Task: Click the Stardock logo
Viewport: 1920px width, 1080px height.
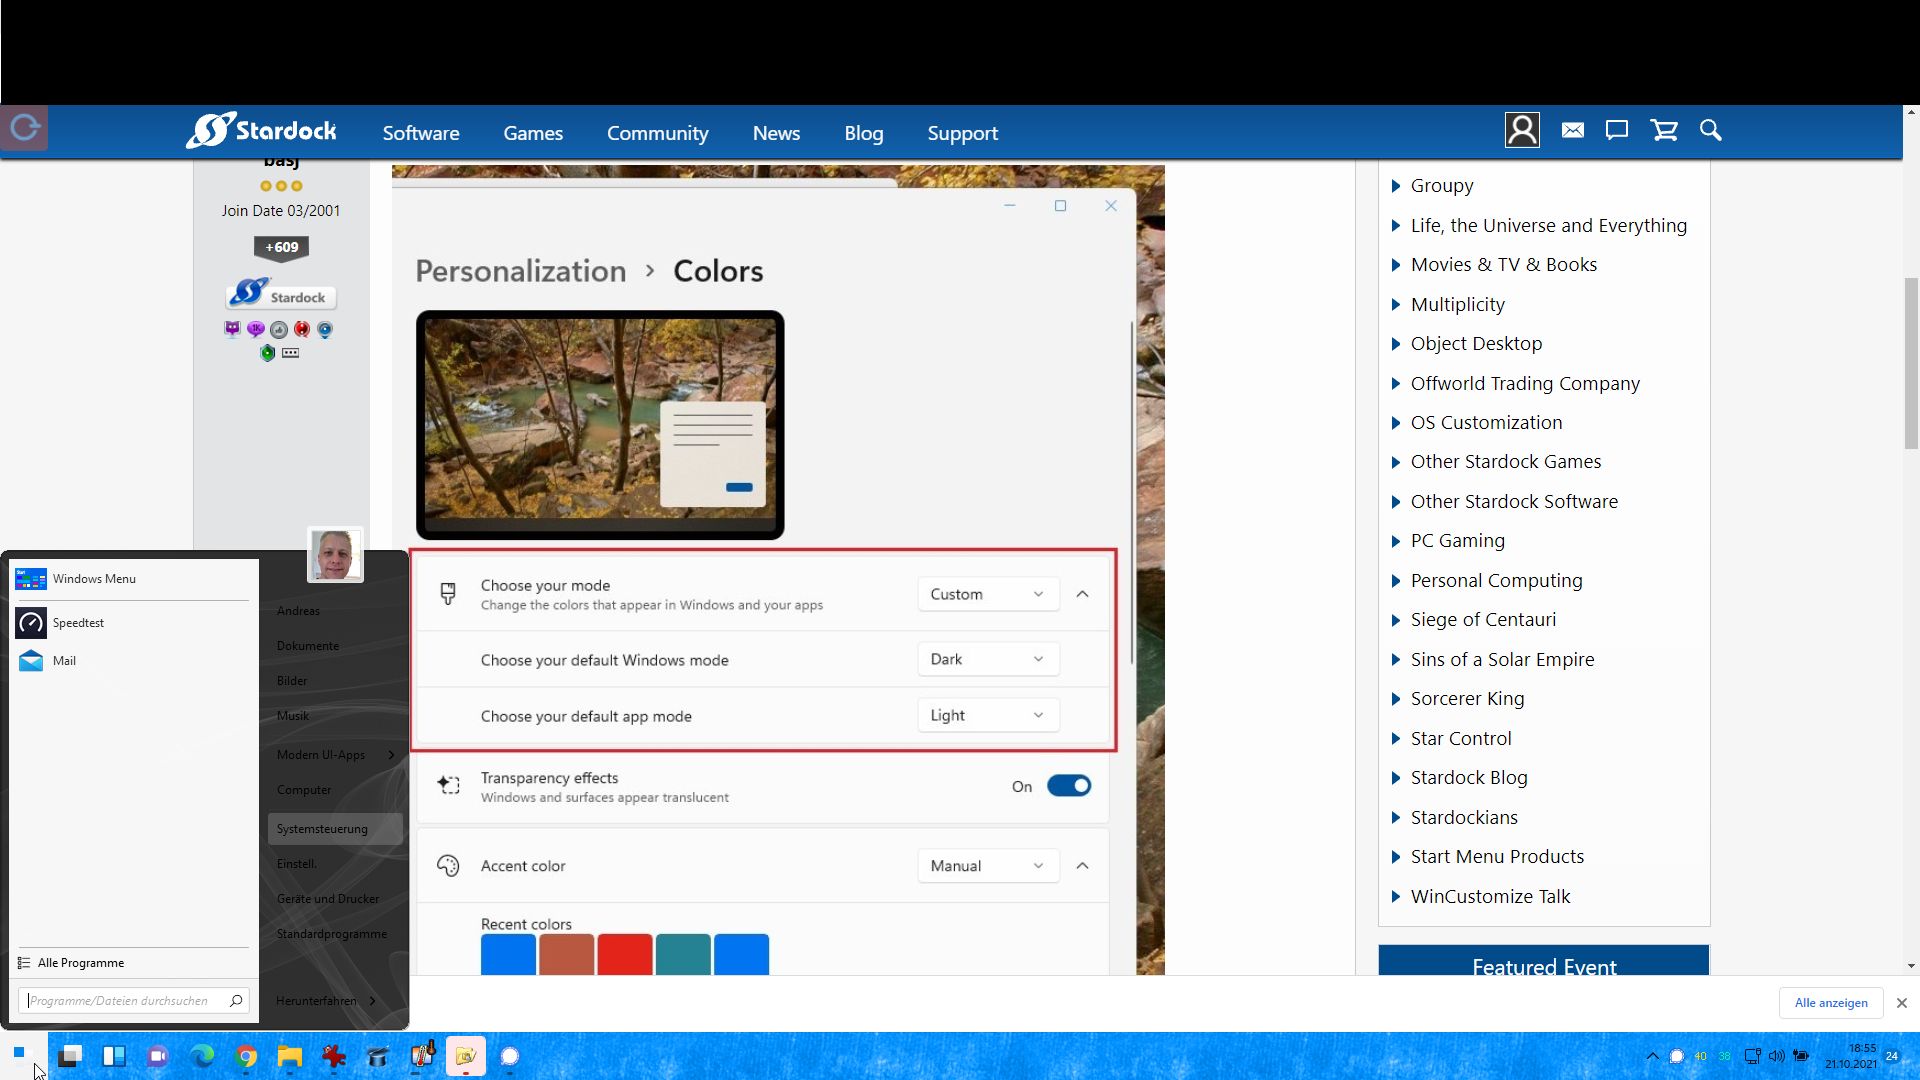Action: [262, 131]
